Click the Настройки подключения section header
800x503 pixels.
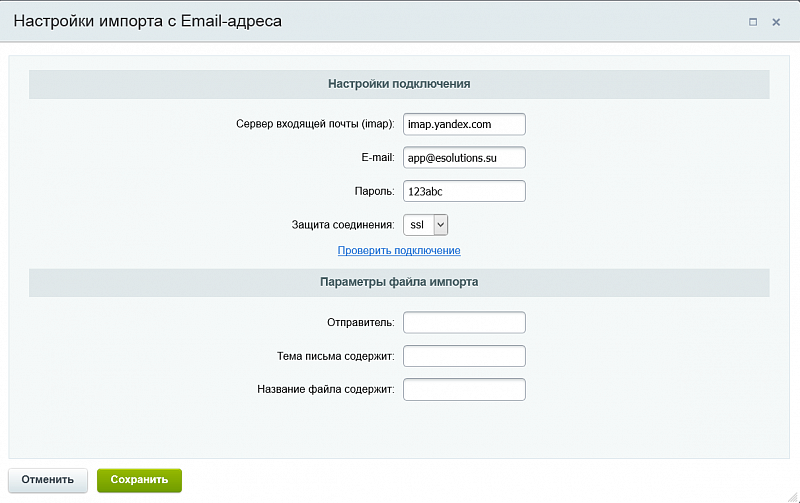click(399, 84)
